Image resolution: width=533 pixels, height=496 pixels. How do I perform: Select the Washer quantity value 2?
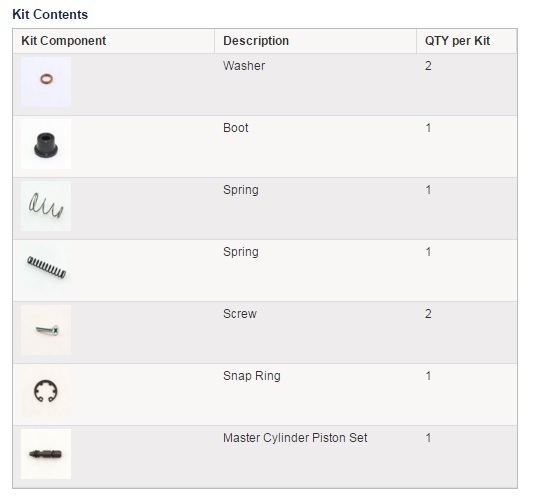[428, 66]
